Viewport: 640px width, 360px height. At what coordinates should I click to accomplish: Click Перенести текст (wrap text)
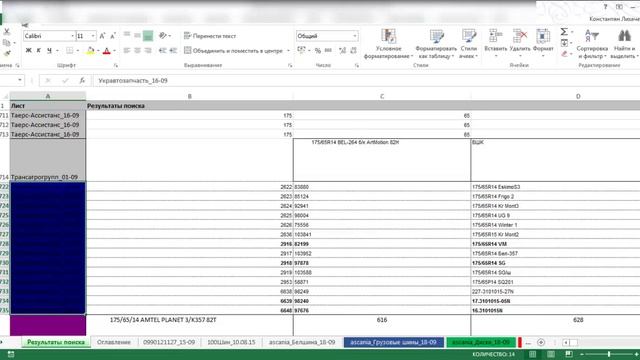210,36
